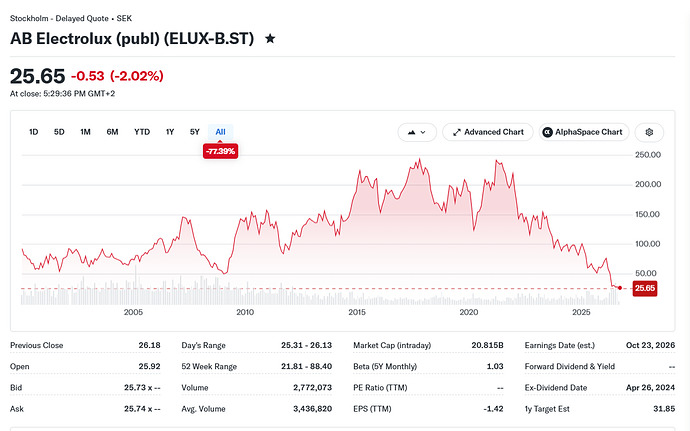The width and height of the screenshot is (690, 431).
Task: Click the 25.65 current price chart label
Action: click(645, 288)
